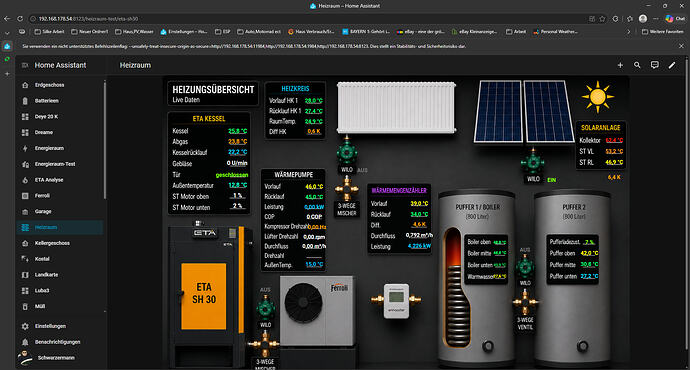
Task: Go back with the browser back arrow
Action: pyautogui.click(x=7, y=18)
